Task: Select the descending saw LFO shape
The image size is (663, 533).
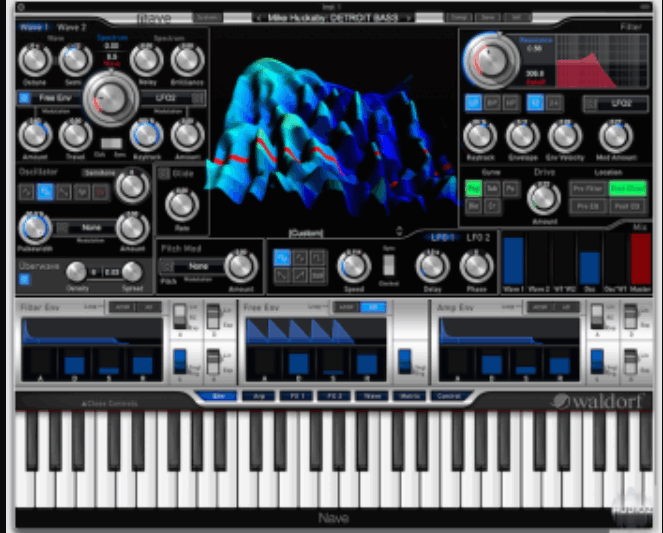Action: [282, 276]
